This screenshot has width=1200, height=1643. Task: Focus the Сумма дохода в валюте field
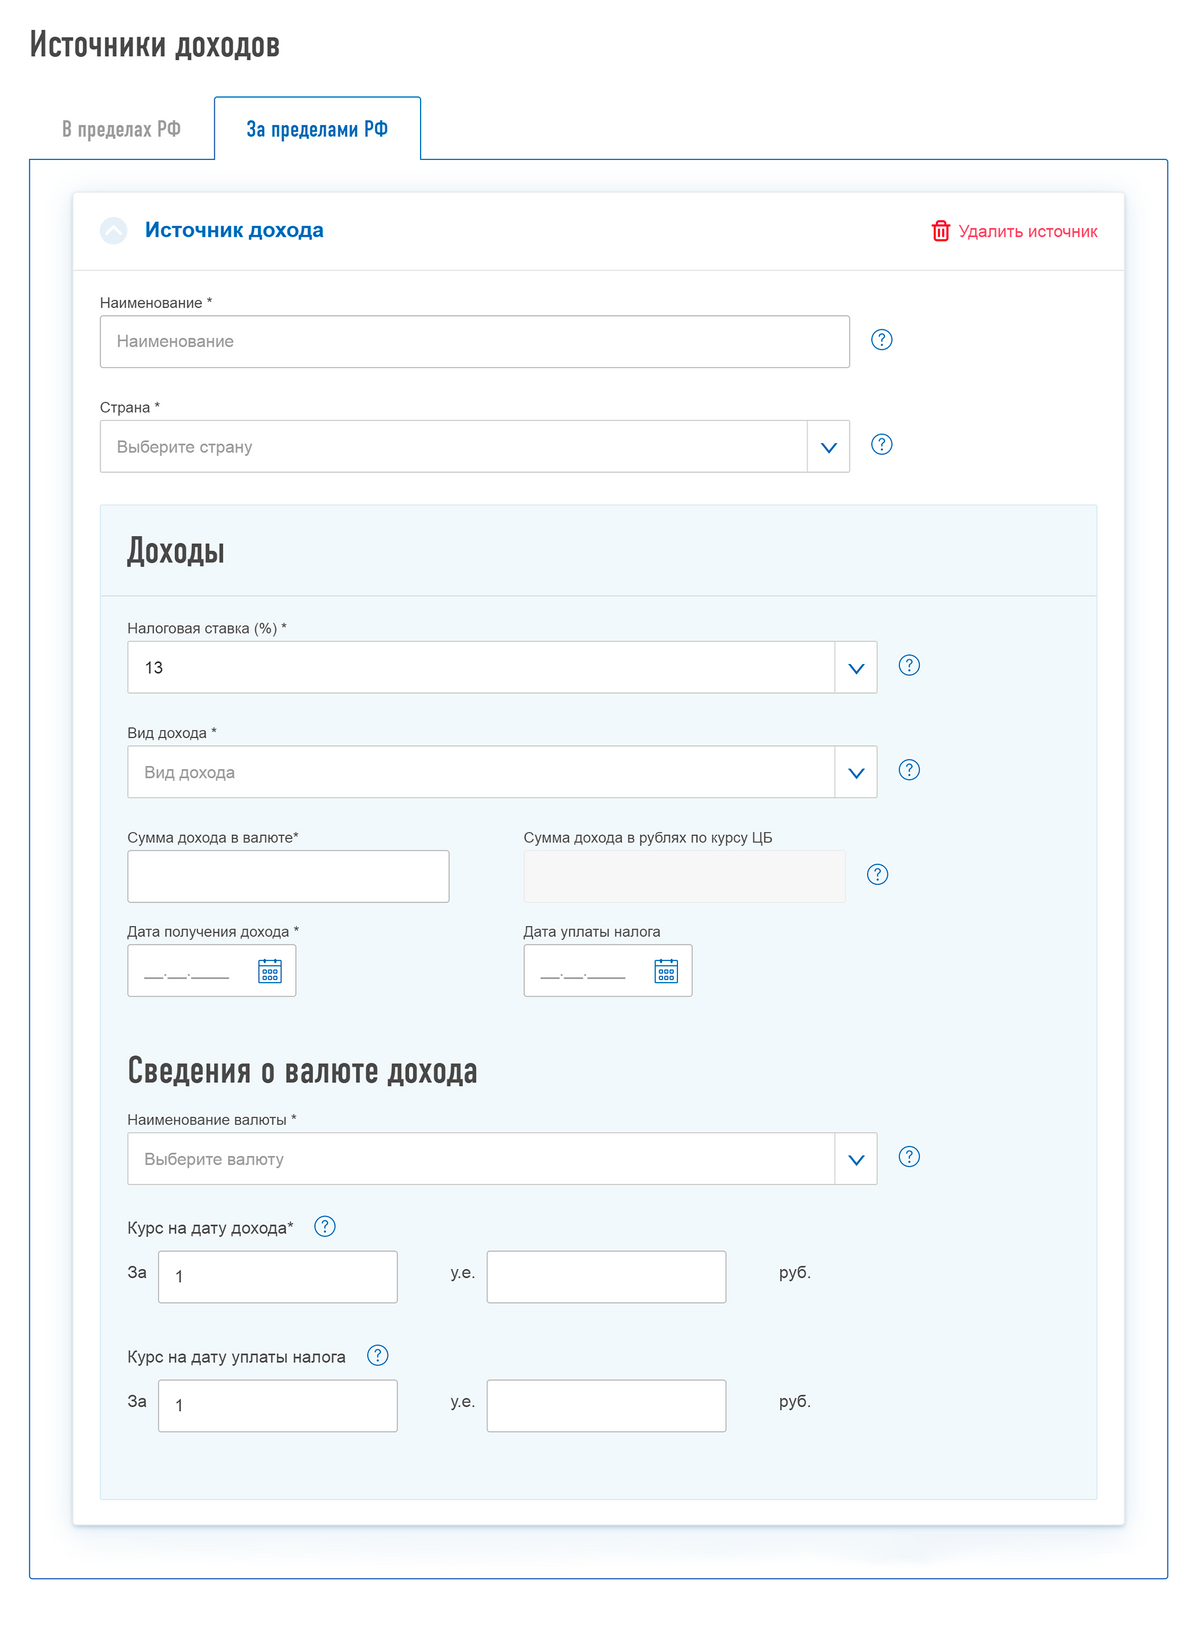click(288, 877)
